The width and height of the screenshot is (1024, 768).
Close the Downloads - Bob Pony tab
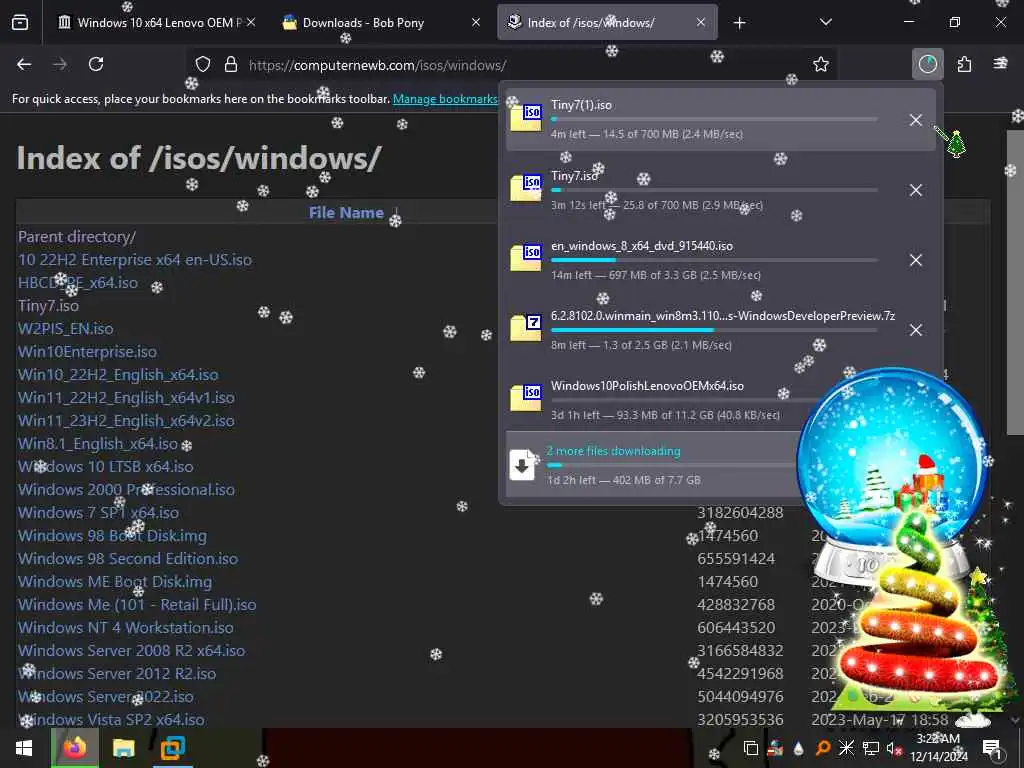(476, 23)
